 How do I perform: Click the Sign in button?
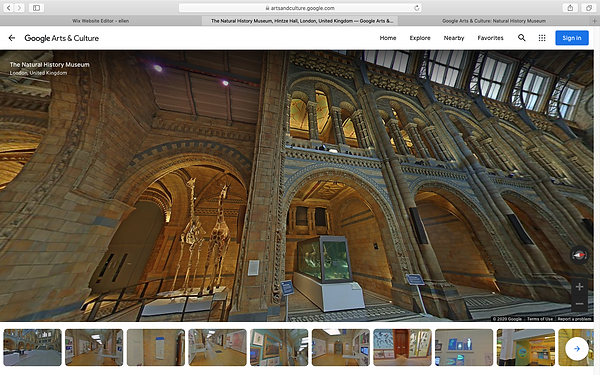572,38
